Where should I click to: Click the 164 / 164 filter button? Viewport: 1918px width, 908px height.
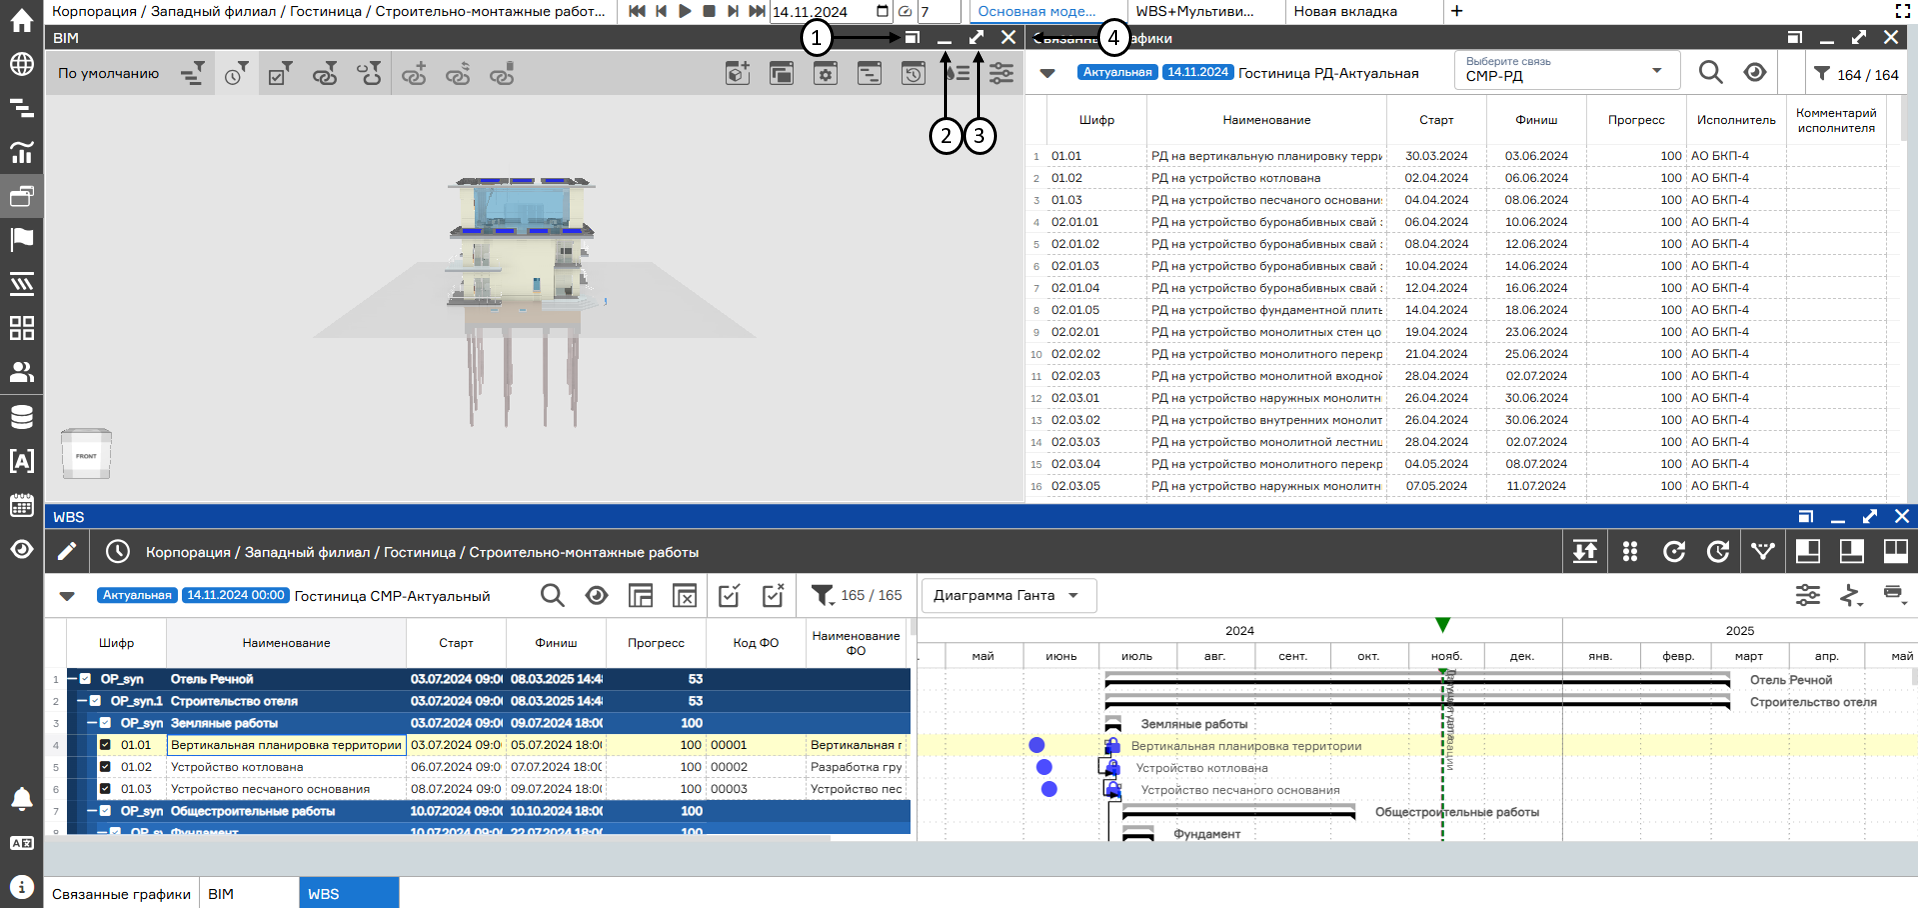click(x=1856, y=74)
